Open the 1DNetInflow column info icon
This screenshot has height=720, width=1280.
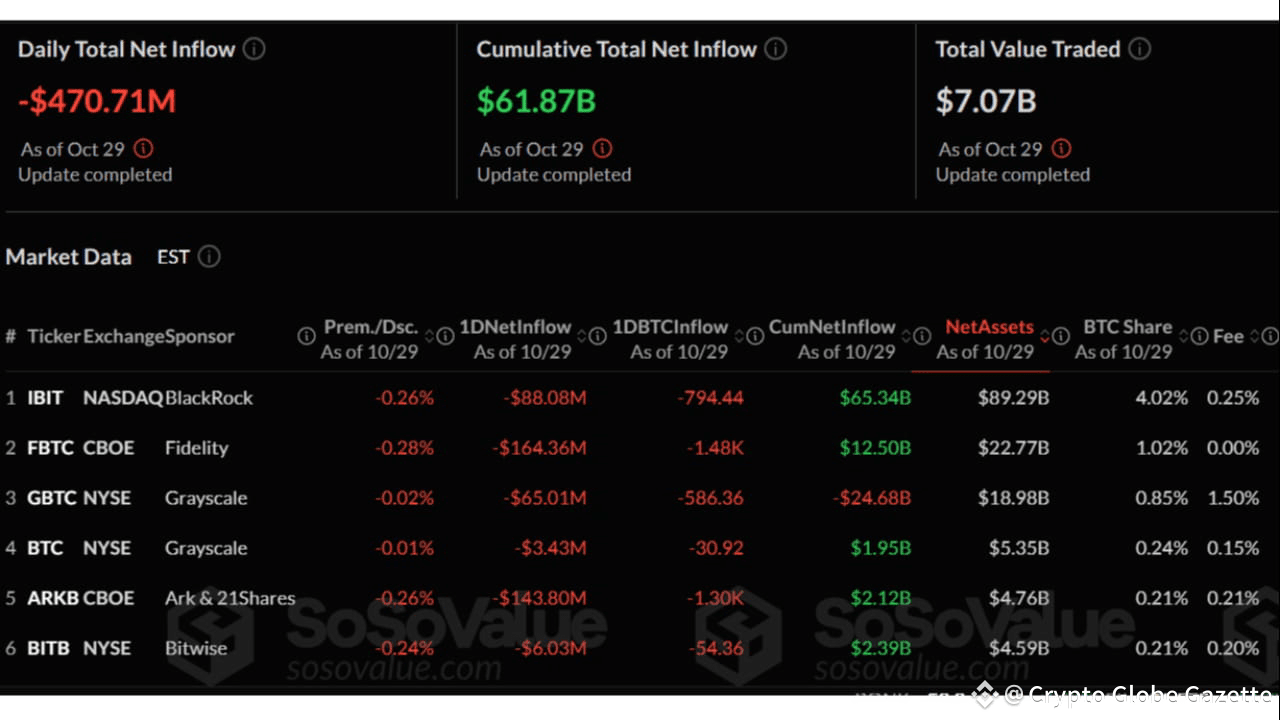point(597,337)
